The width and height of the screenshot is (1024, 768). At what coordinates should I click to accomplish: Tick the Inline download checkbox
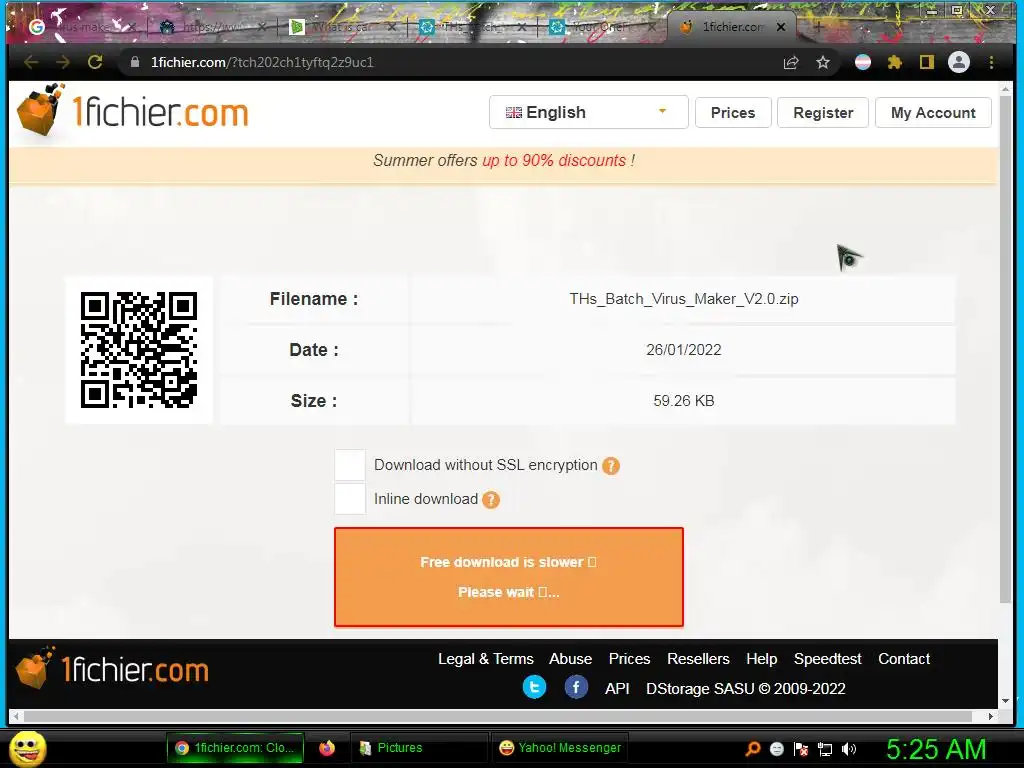[350, 499]
